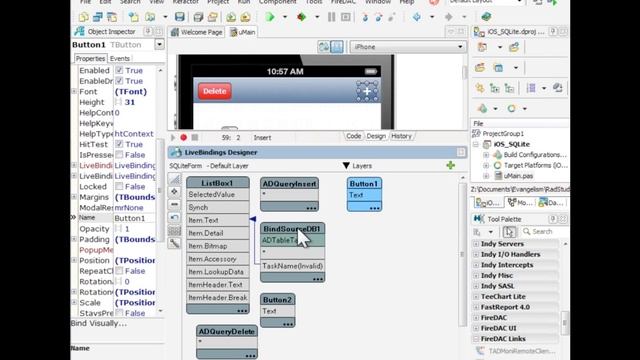Screen dimensions: 640x360
Task: Select the arrow pointer in Tool Palette
Action: click(509, 232)
